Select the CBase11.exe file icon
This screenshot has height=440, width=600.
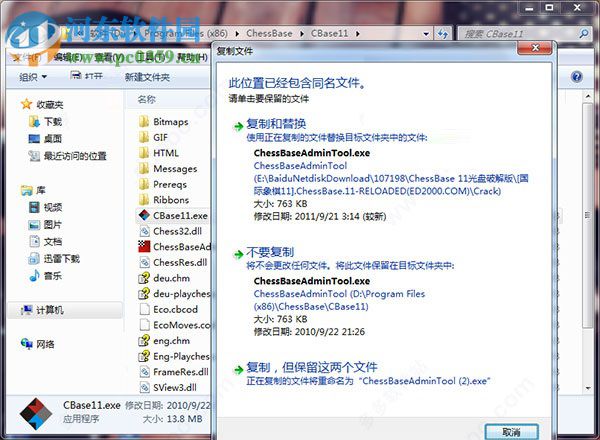coord(144,215)
